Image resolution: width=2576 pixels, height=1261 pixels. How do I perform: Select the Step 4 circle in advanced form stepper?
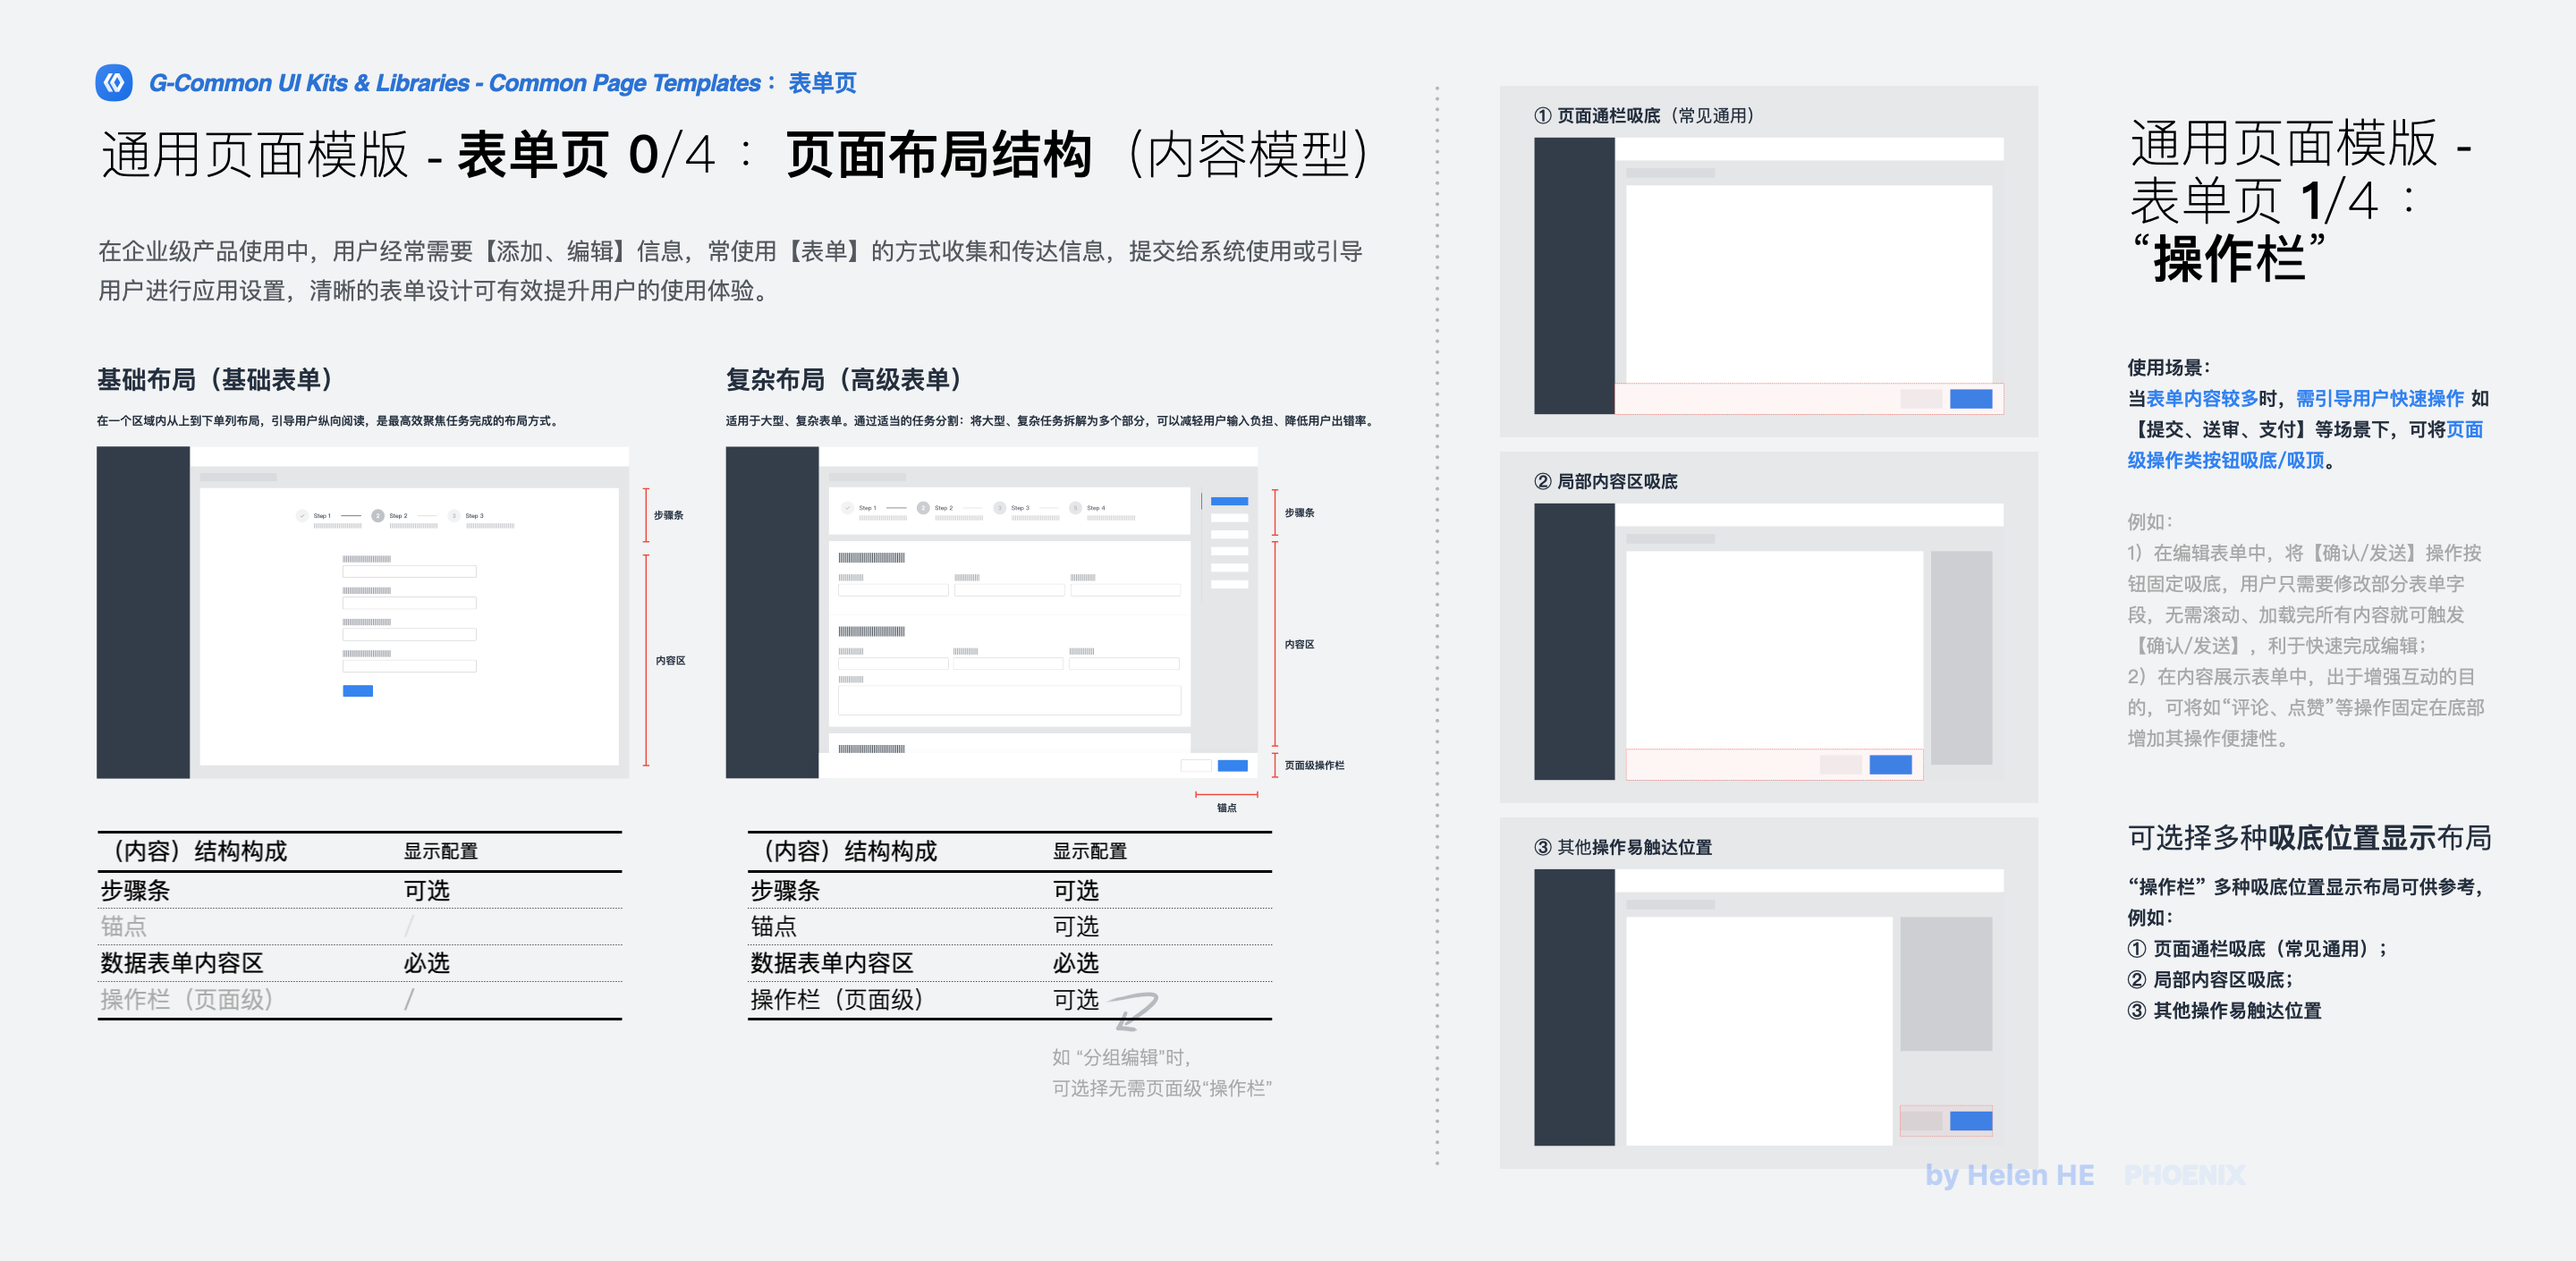click(x=1077, y=508)
